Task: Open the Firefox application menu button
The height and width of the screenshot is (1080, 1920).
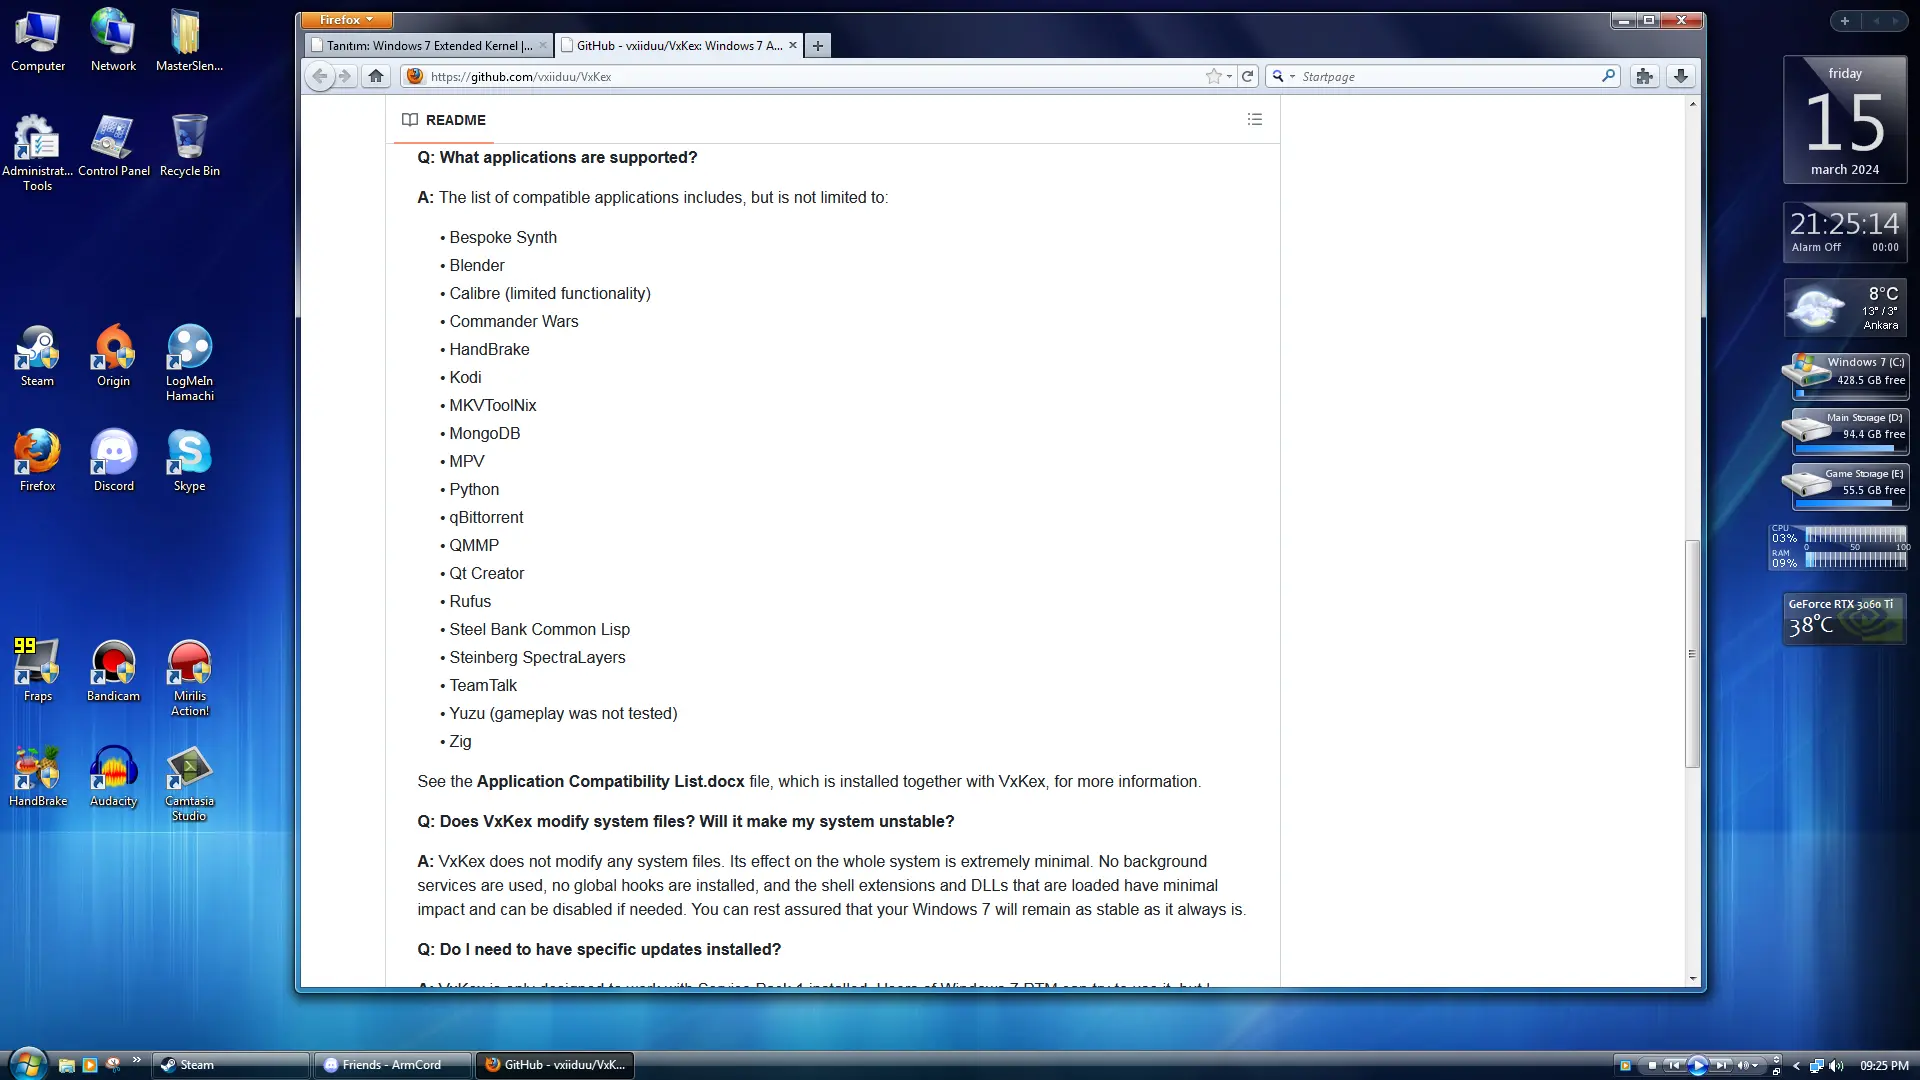Action: click(346, 20)
